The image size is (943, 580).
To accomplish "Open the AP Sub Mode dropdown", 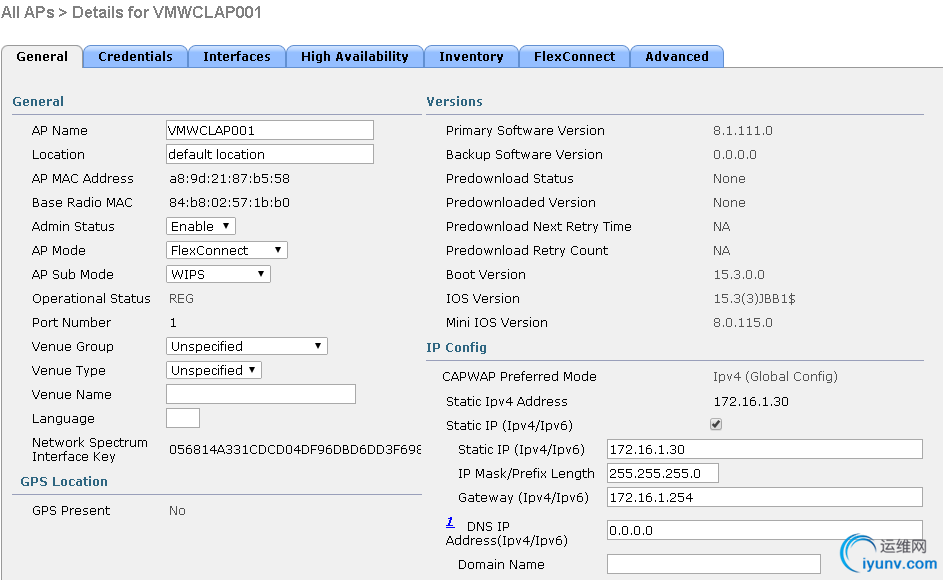I will pyautogui.click(x=218, y=275).
